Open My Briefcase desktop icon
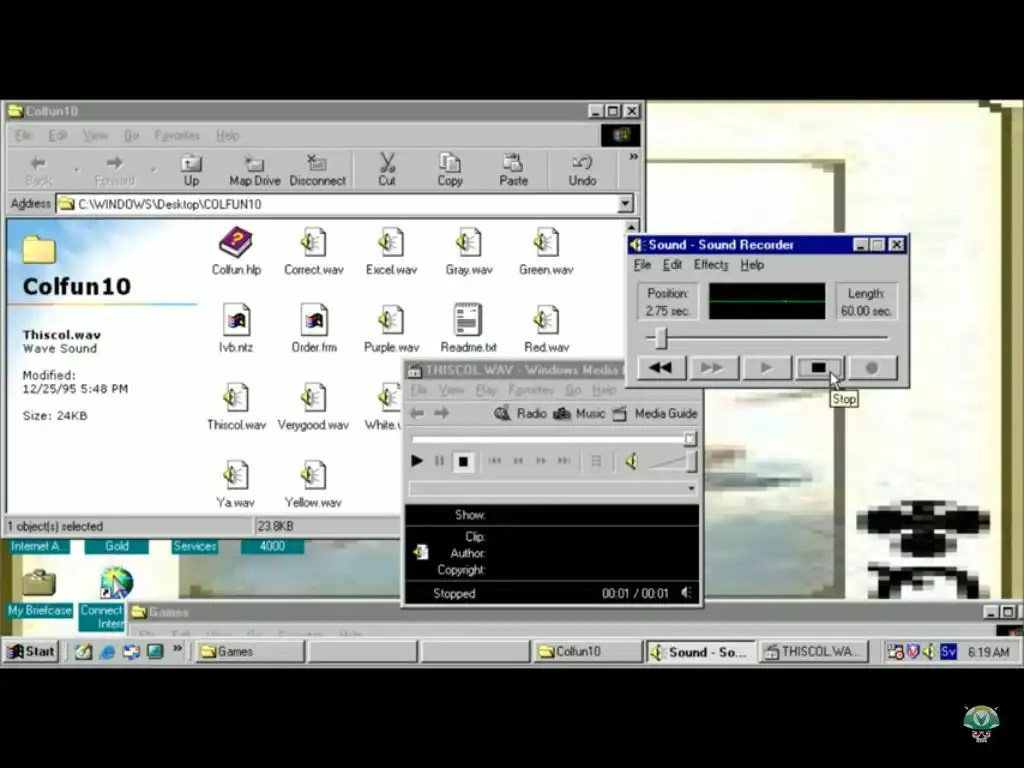The width and height of the screenshot is (1024, 768). (x=39, y=592)
